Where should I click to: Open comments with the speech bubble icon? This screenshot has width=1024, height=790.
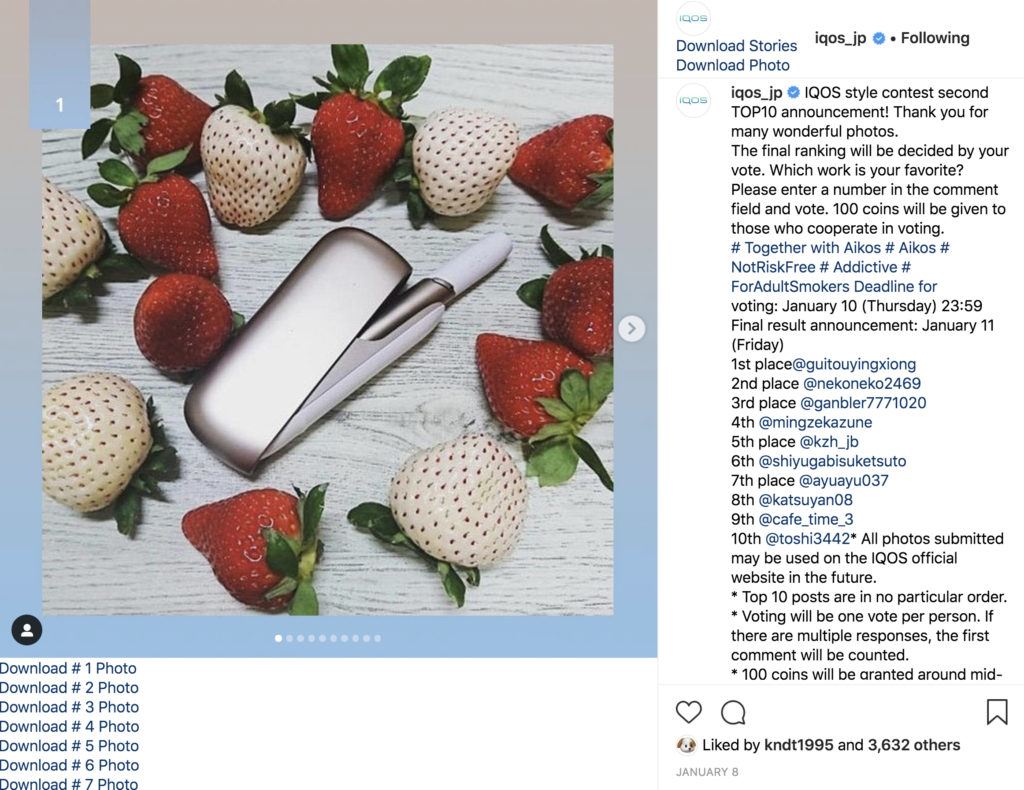coord(733,712)
